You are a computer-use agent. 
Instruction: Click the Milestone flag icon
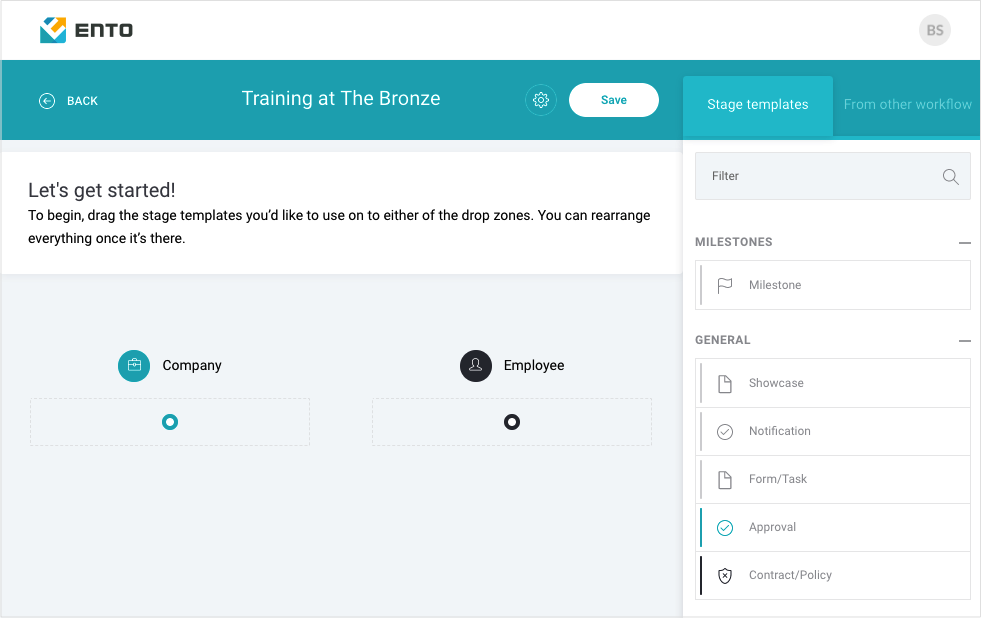click(x=724, y=285)
